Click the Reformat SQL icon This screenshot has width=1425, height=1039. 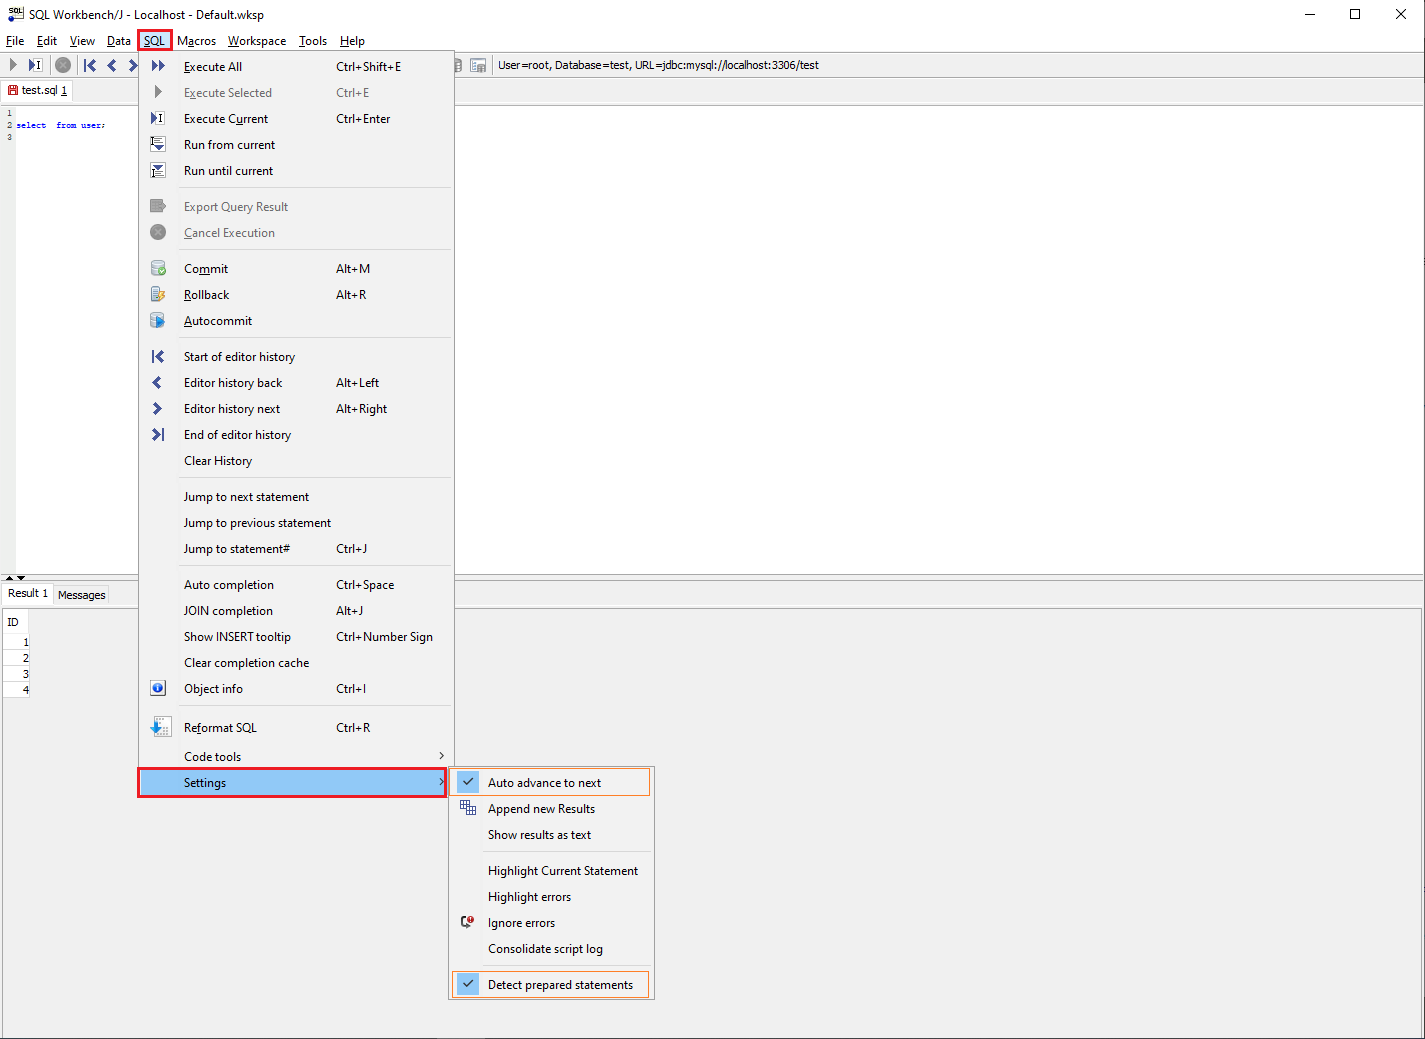click(x=160, y=727)
